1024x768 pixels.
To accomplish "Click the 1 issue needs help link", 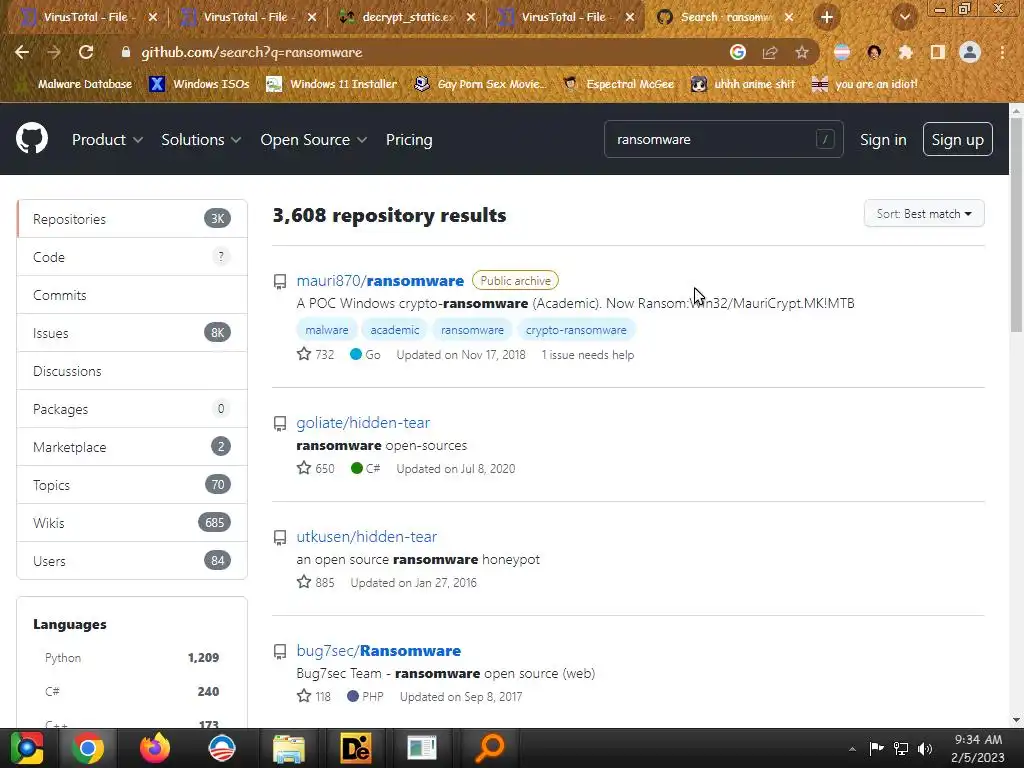I will tap(588, 355).
